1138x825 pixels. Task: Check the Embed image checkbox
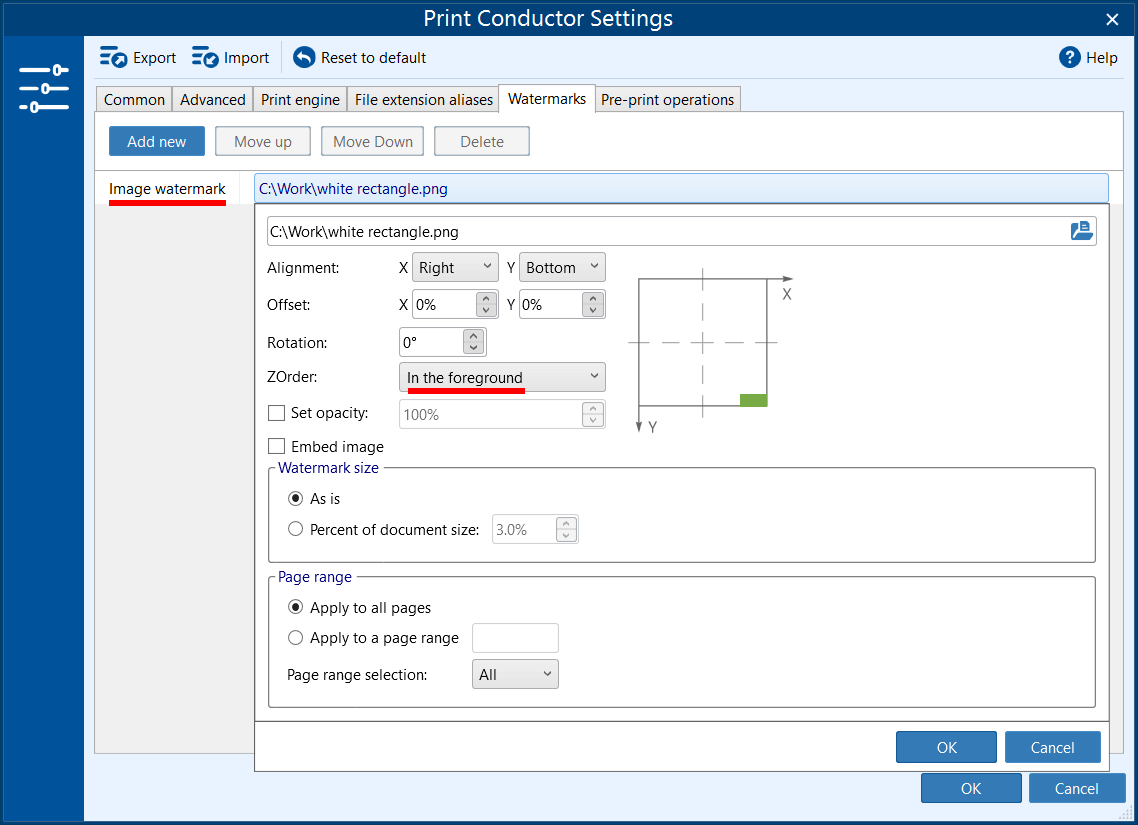click(x=277, y=447)
